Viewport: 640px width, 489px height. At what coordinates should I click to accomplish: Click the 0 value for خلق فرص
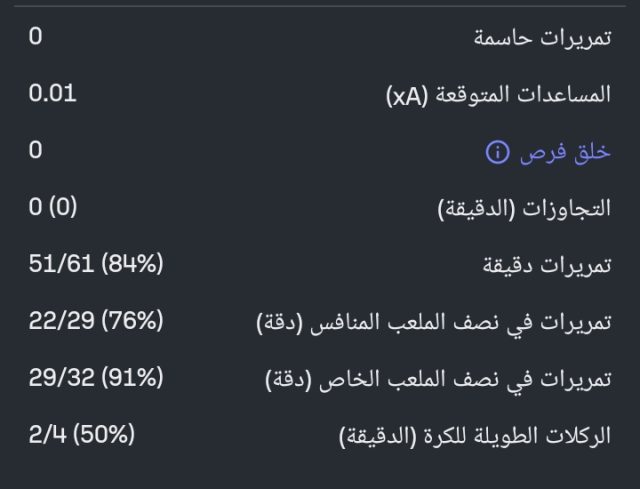pyautogui.click(x=36, y=152)
